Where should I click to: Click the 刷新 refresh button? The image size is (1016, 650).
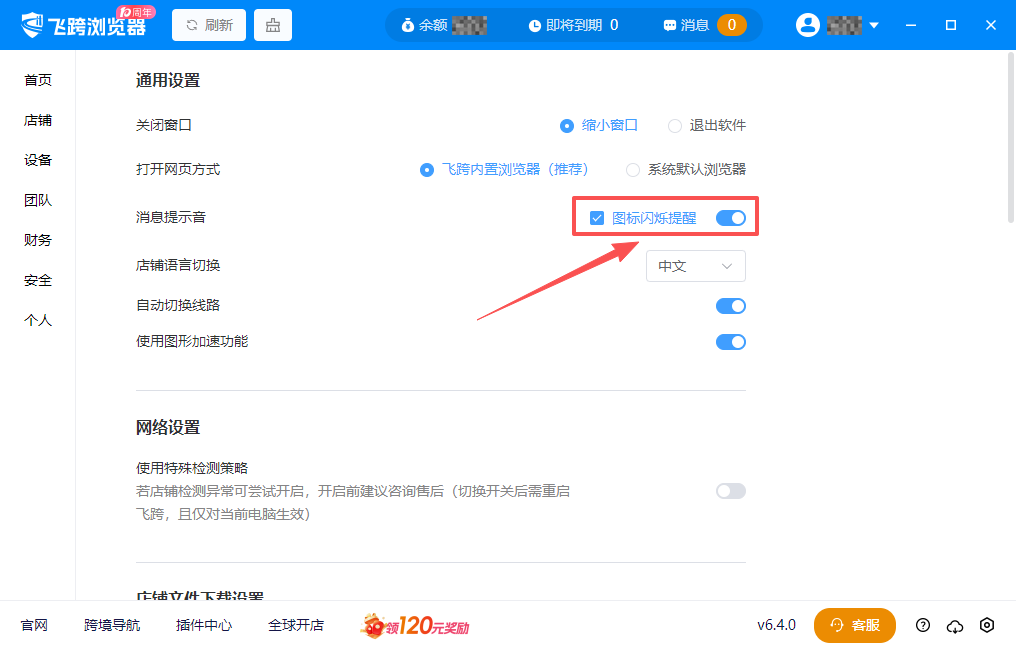[x=208, y=24]
